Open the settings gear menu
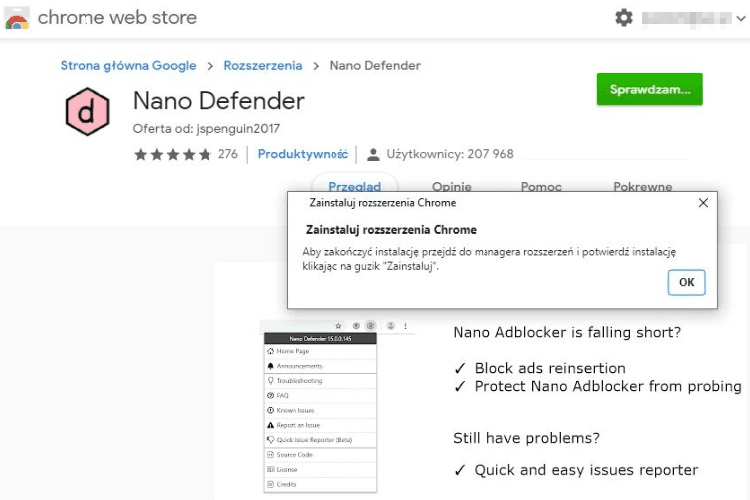 click(623, 18)
